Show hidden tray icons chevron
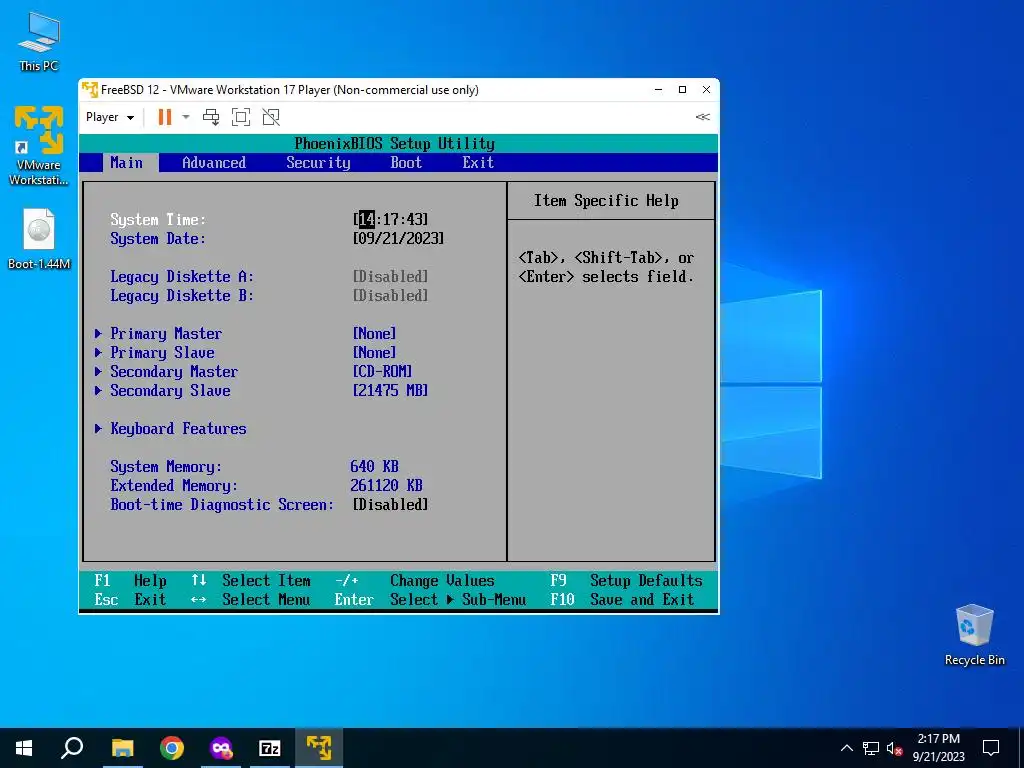Viewport: 1024px width, 768px height. coord(846,748)
